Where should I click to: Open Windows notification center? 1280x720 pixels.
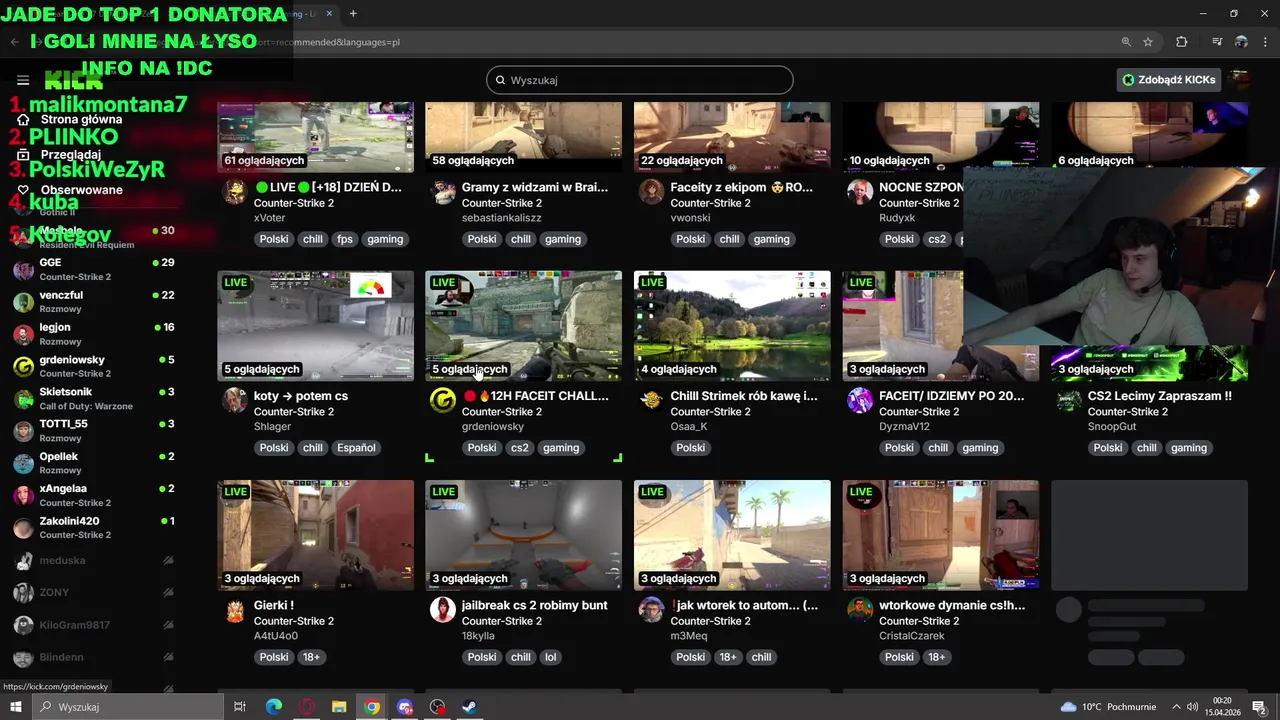[x=1260, y=707]
